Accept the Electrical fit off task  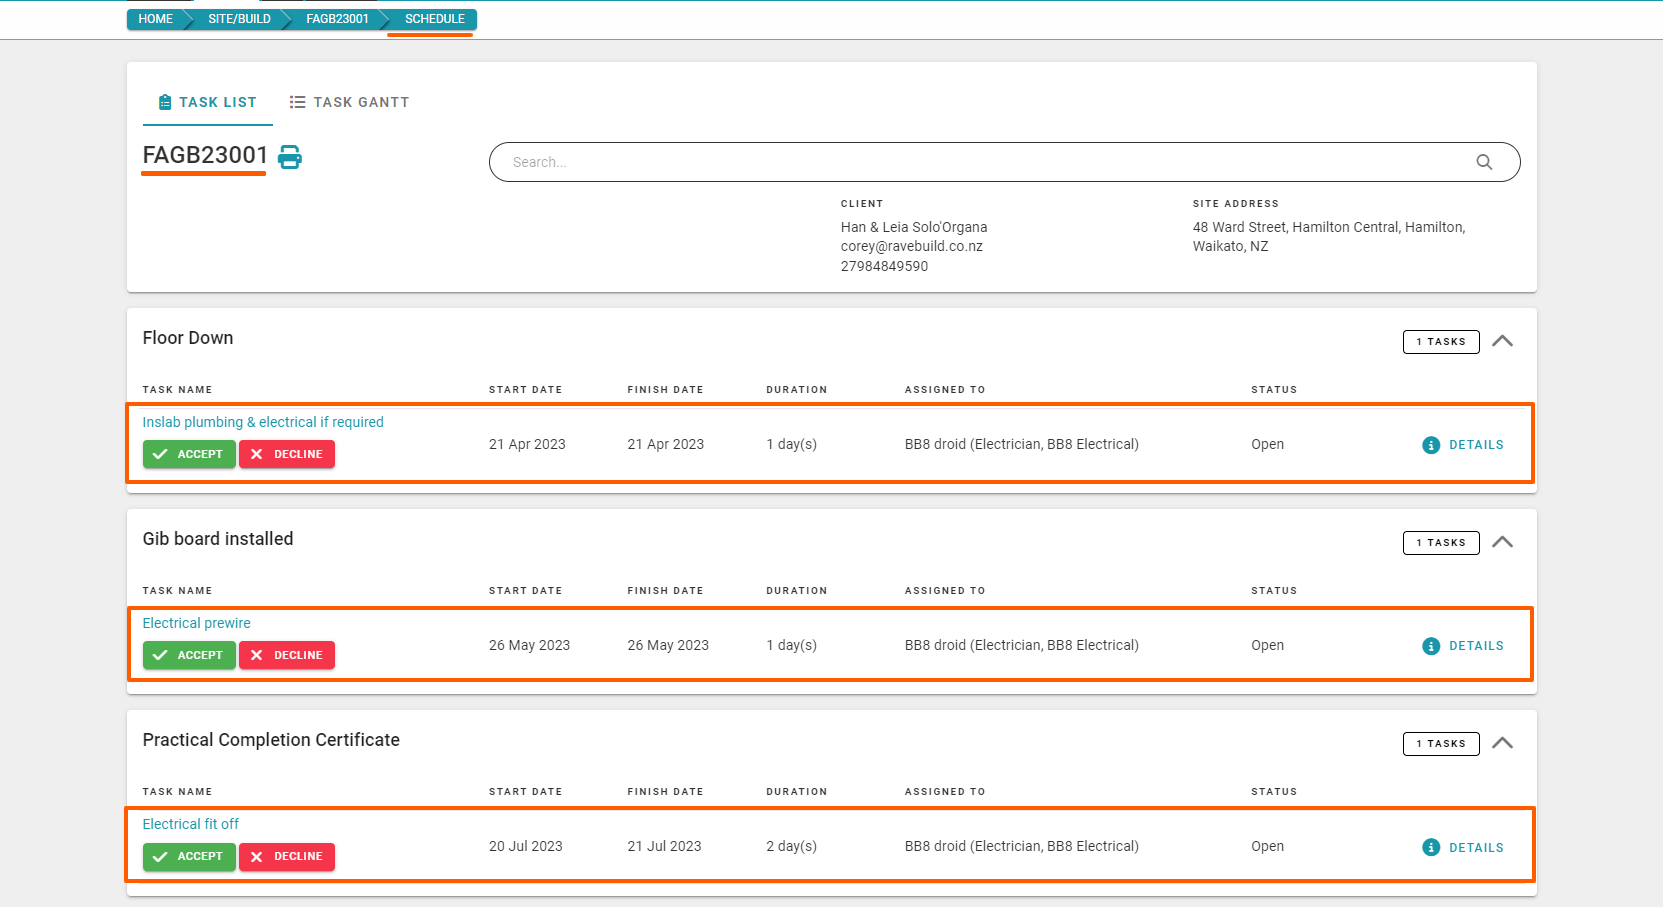[189, 856]
